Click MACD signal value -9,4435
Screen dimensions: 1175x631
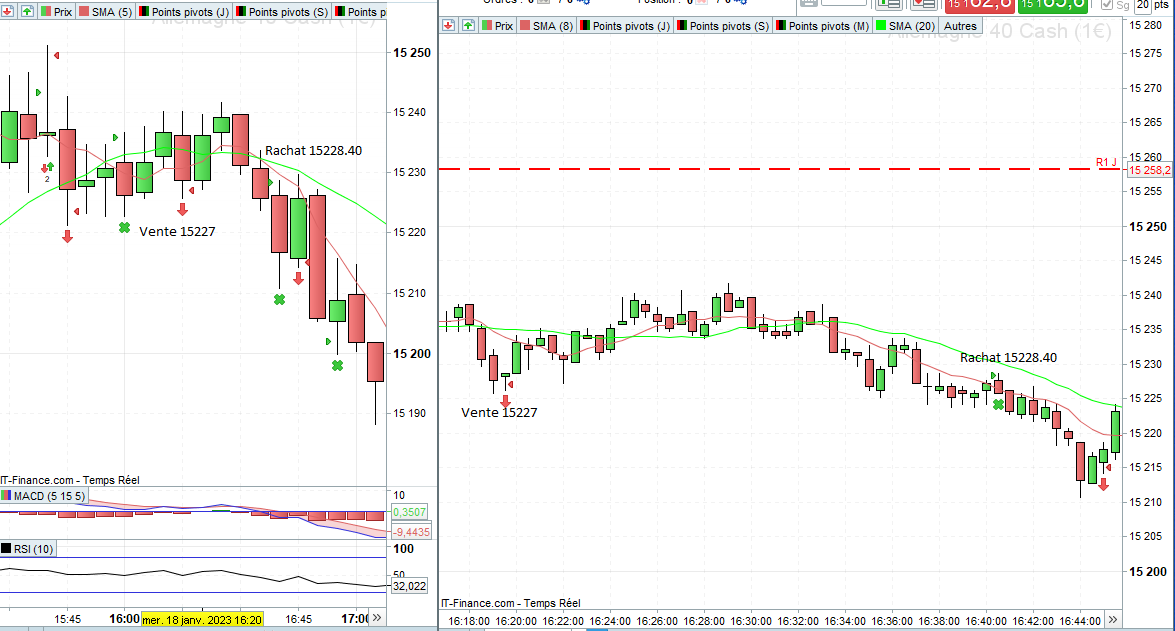pyautogui.click(x=411, y=532)
